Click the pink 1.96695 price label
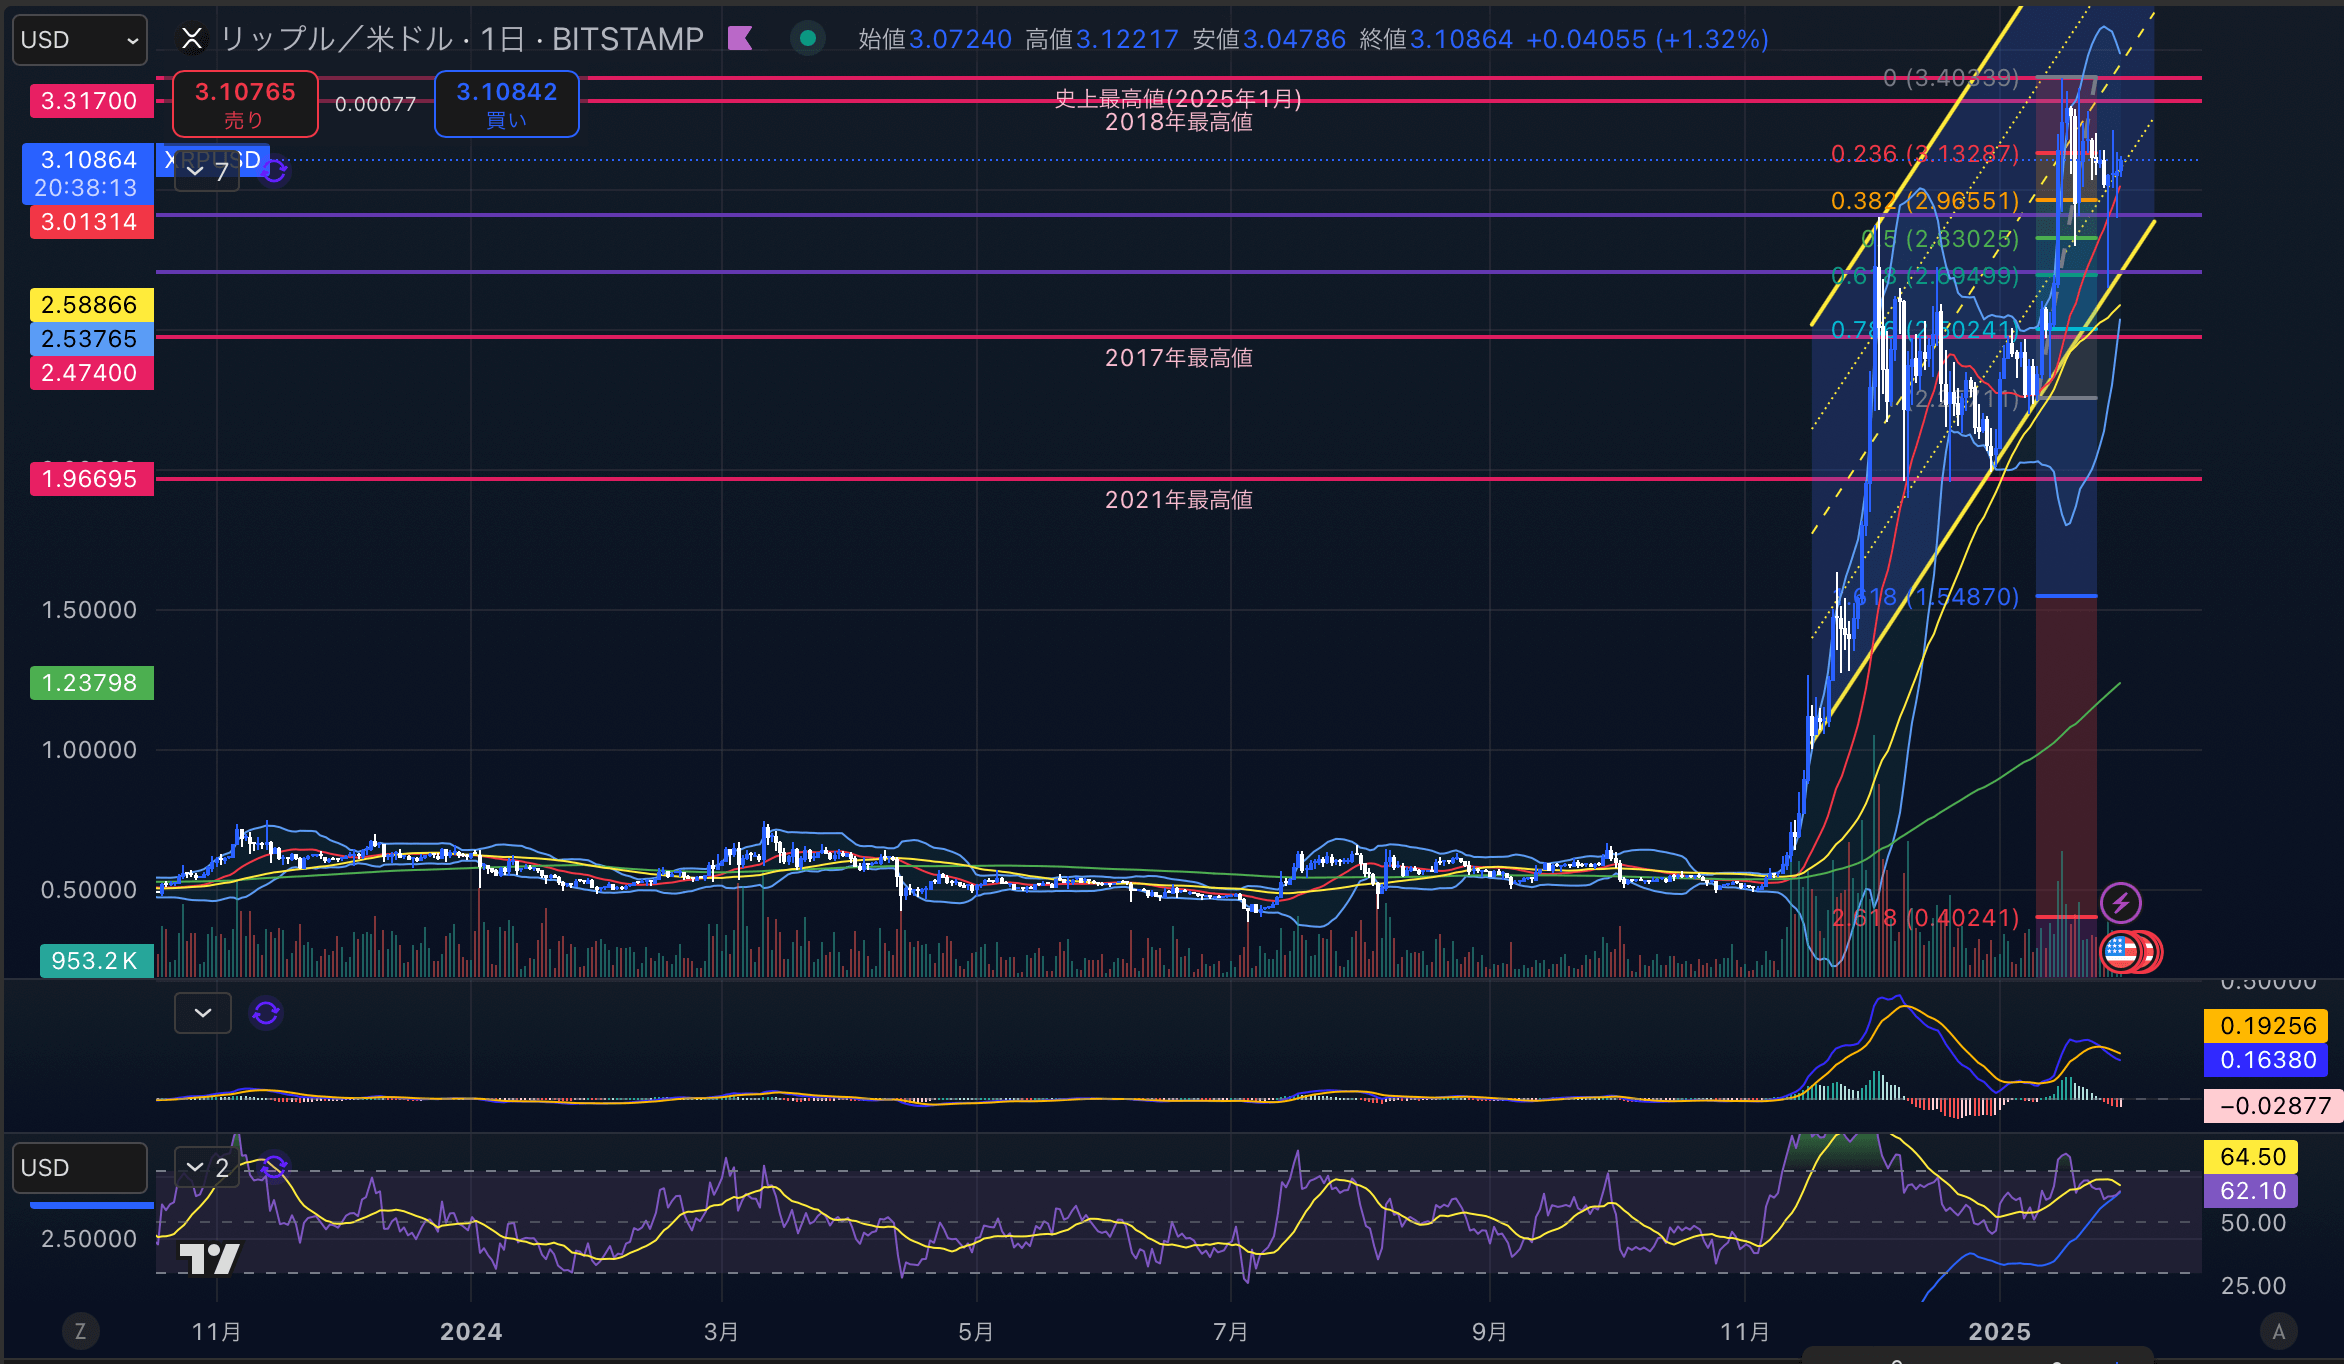 [x=90, y=479]
